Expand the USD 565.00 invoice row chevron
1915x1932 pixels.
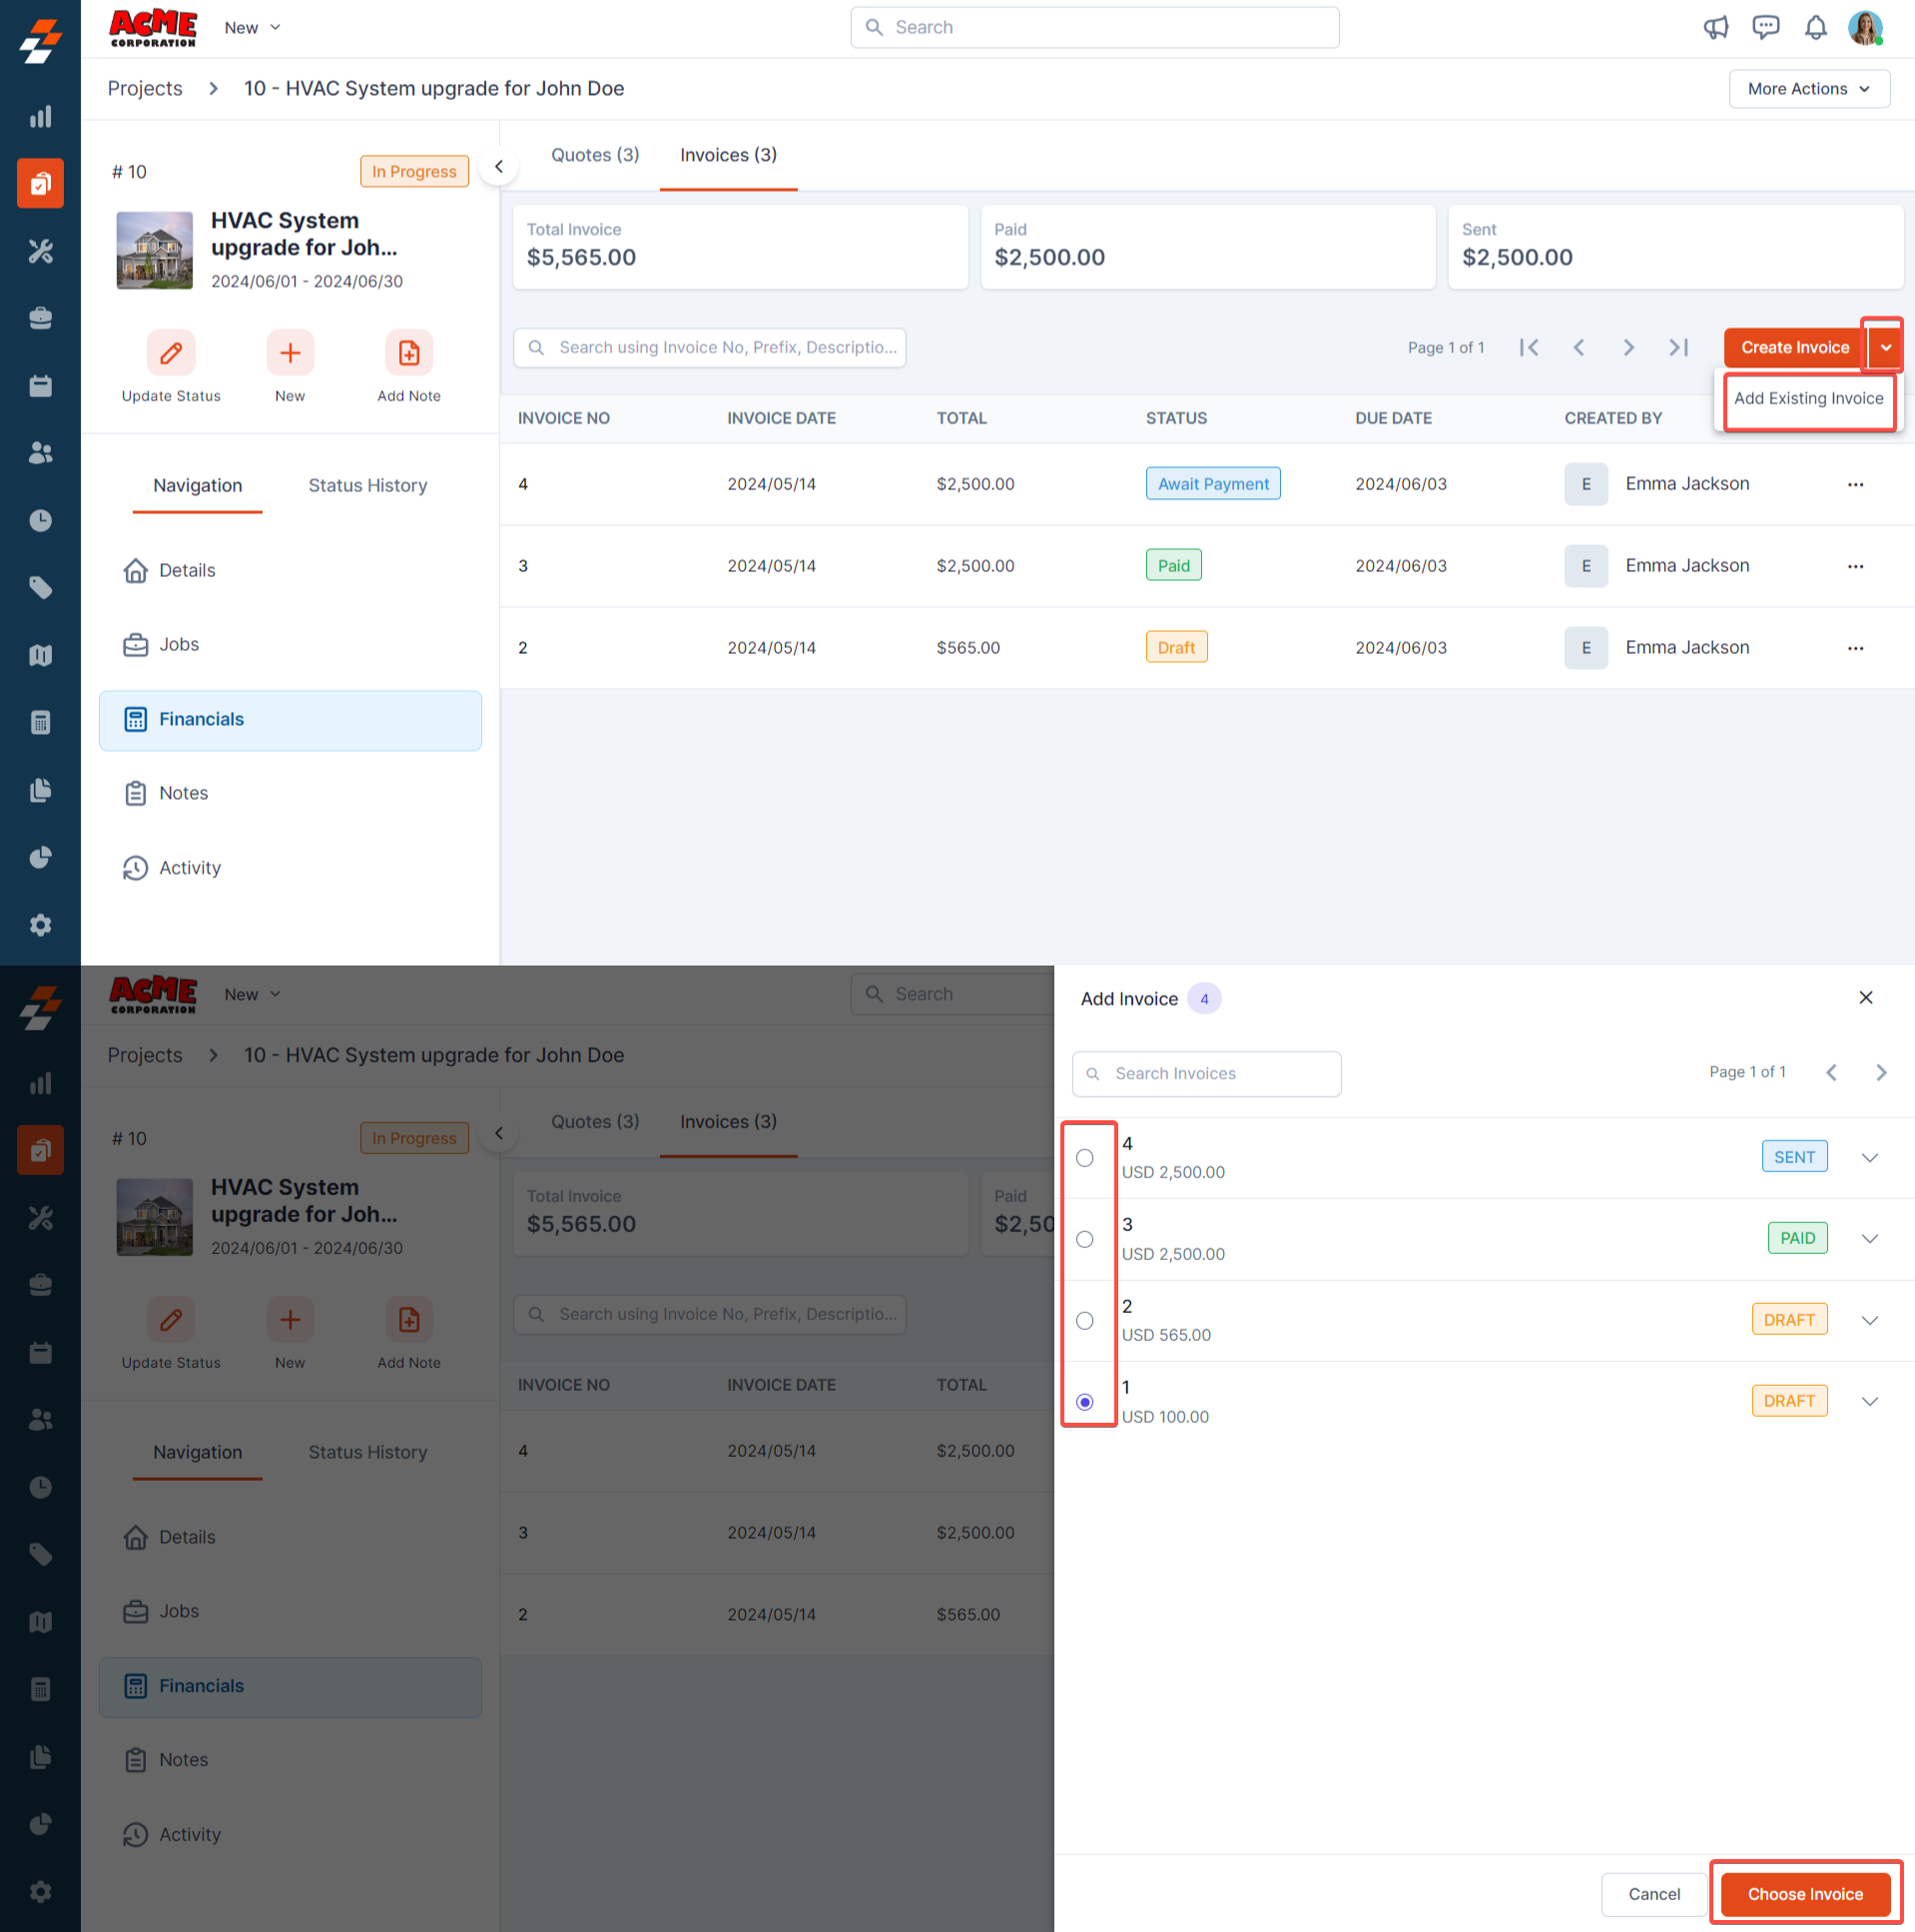click(1870, 1321)
